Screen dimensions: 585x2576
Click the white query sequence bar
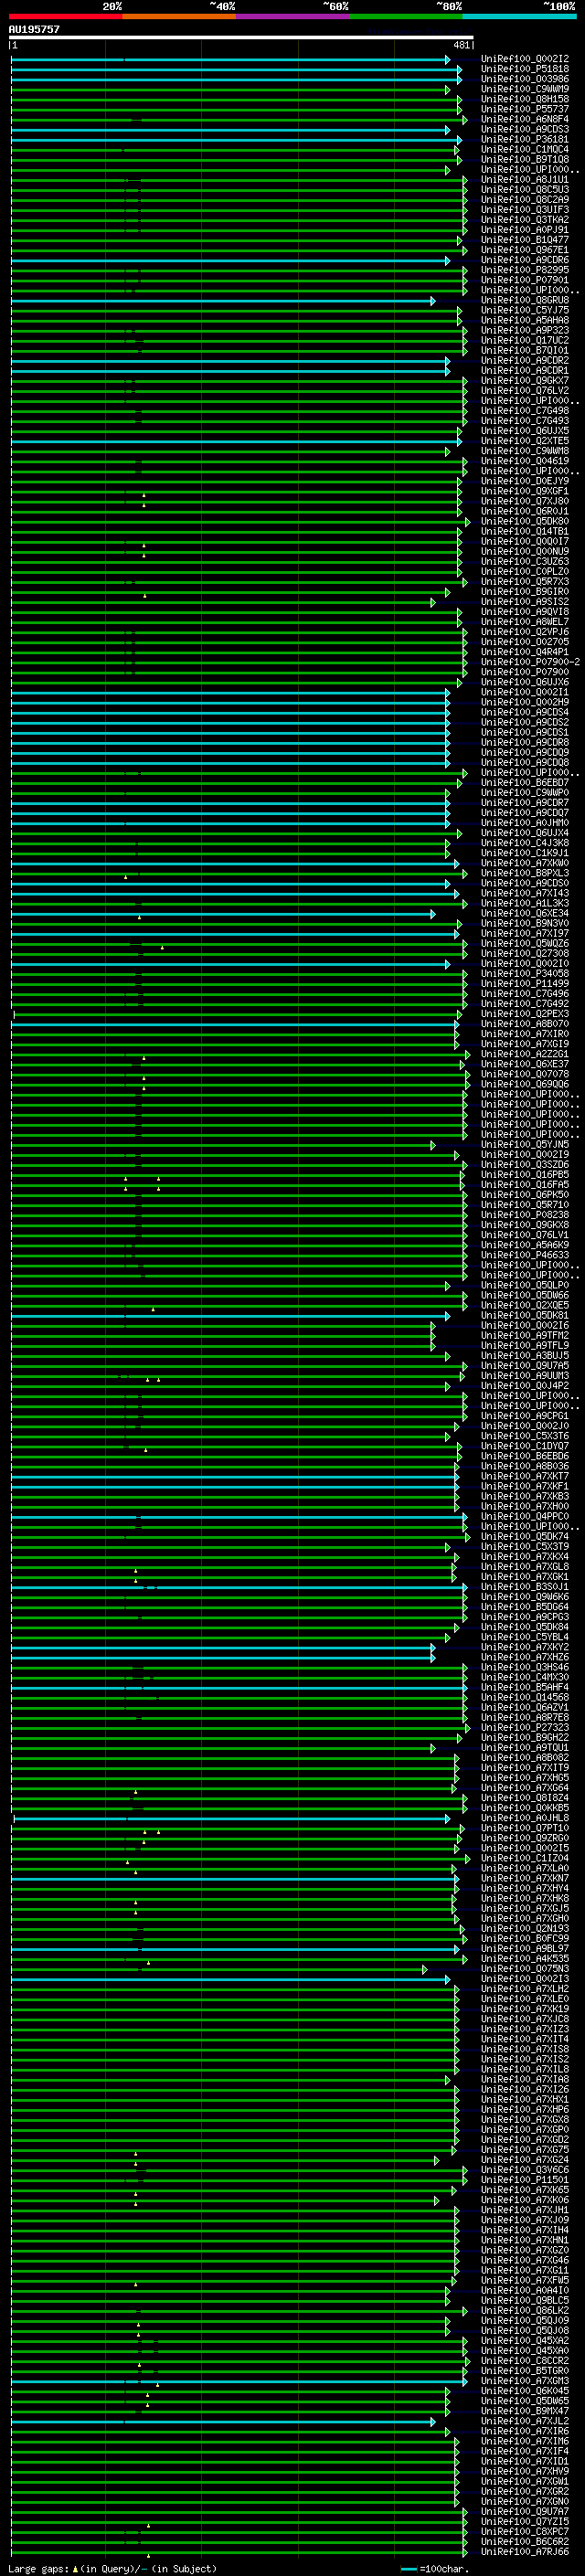(x=241, y=38)
